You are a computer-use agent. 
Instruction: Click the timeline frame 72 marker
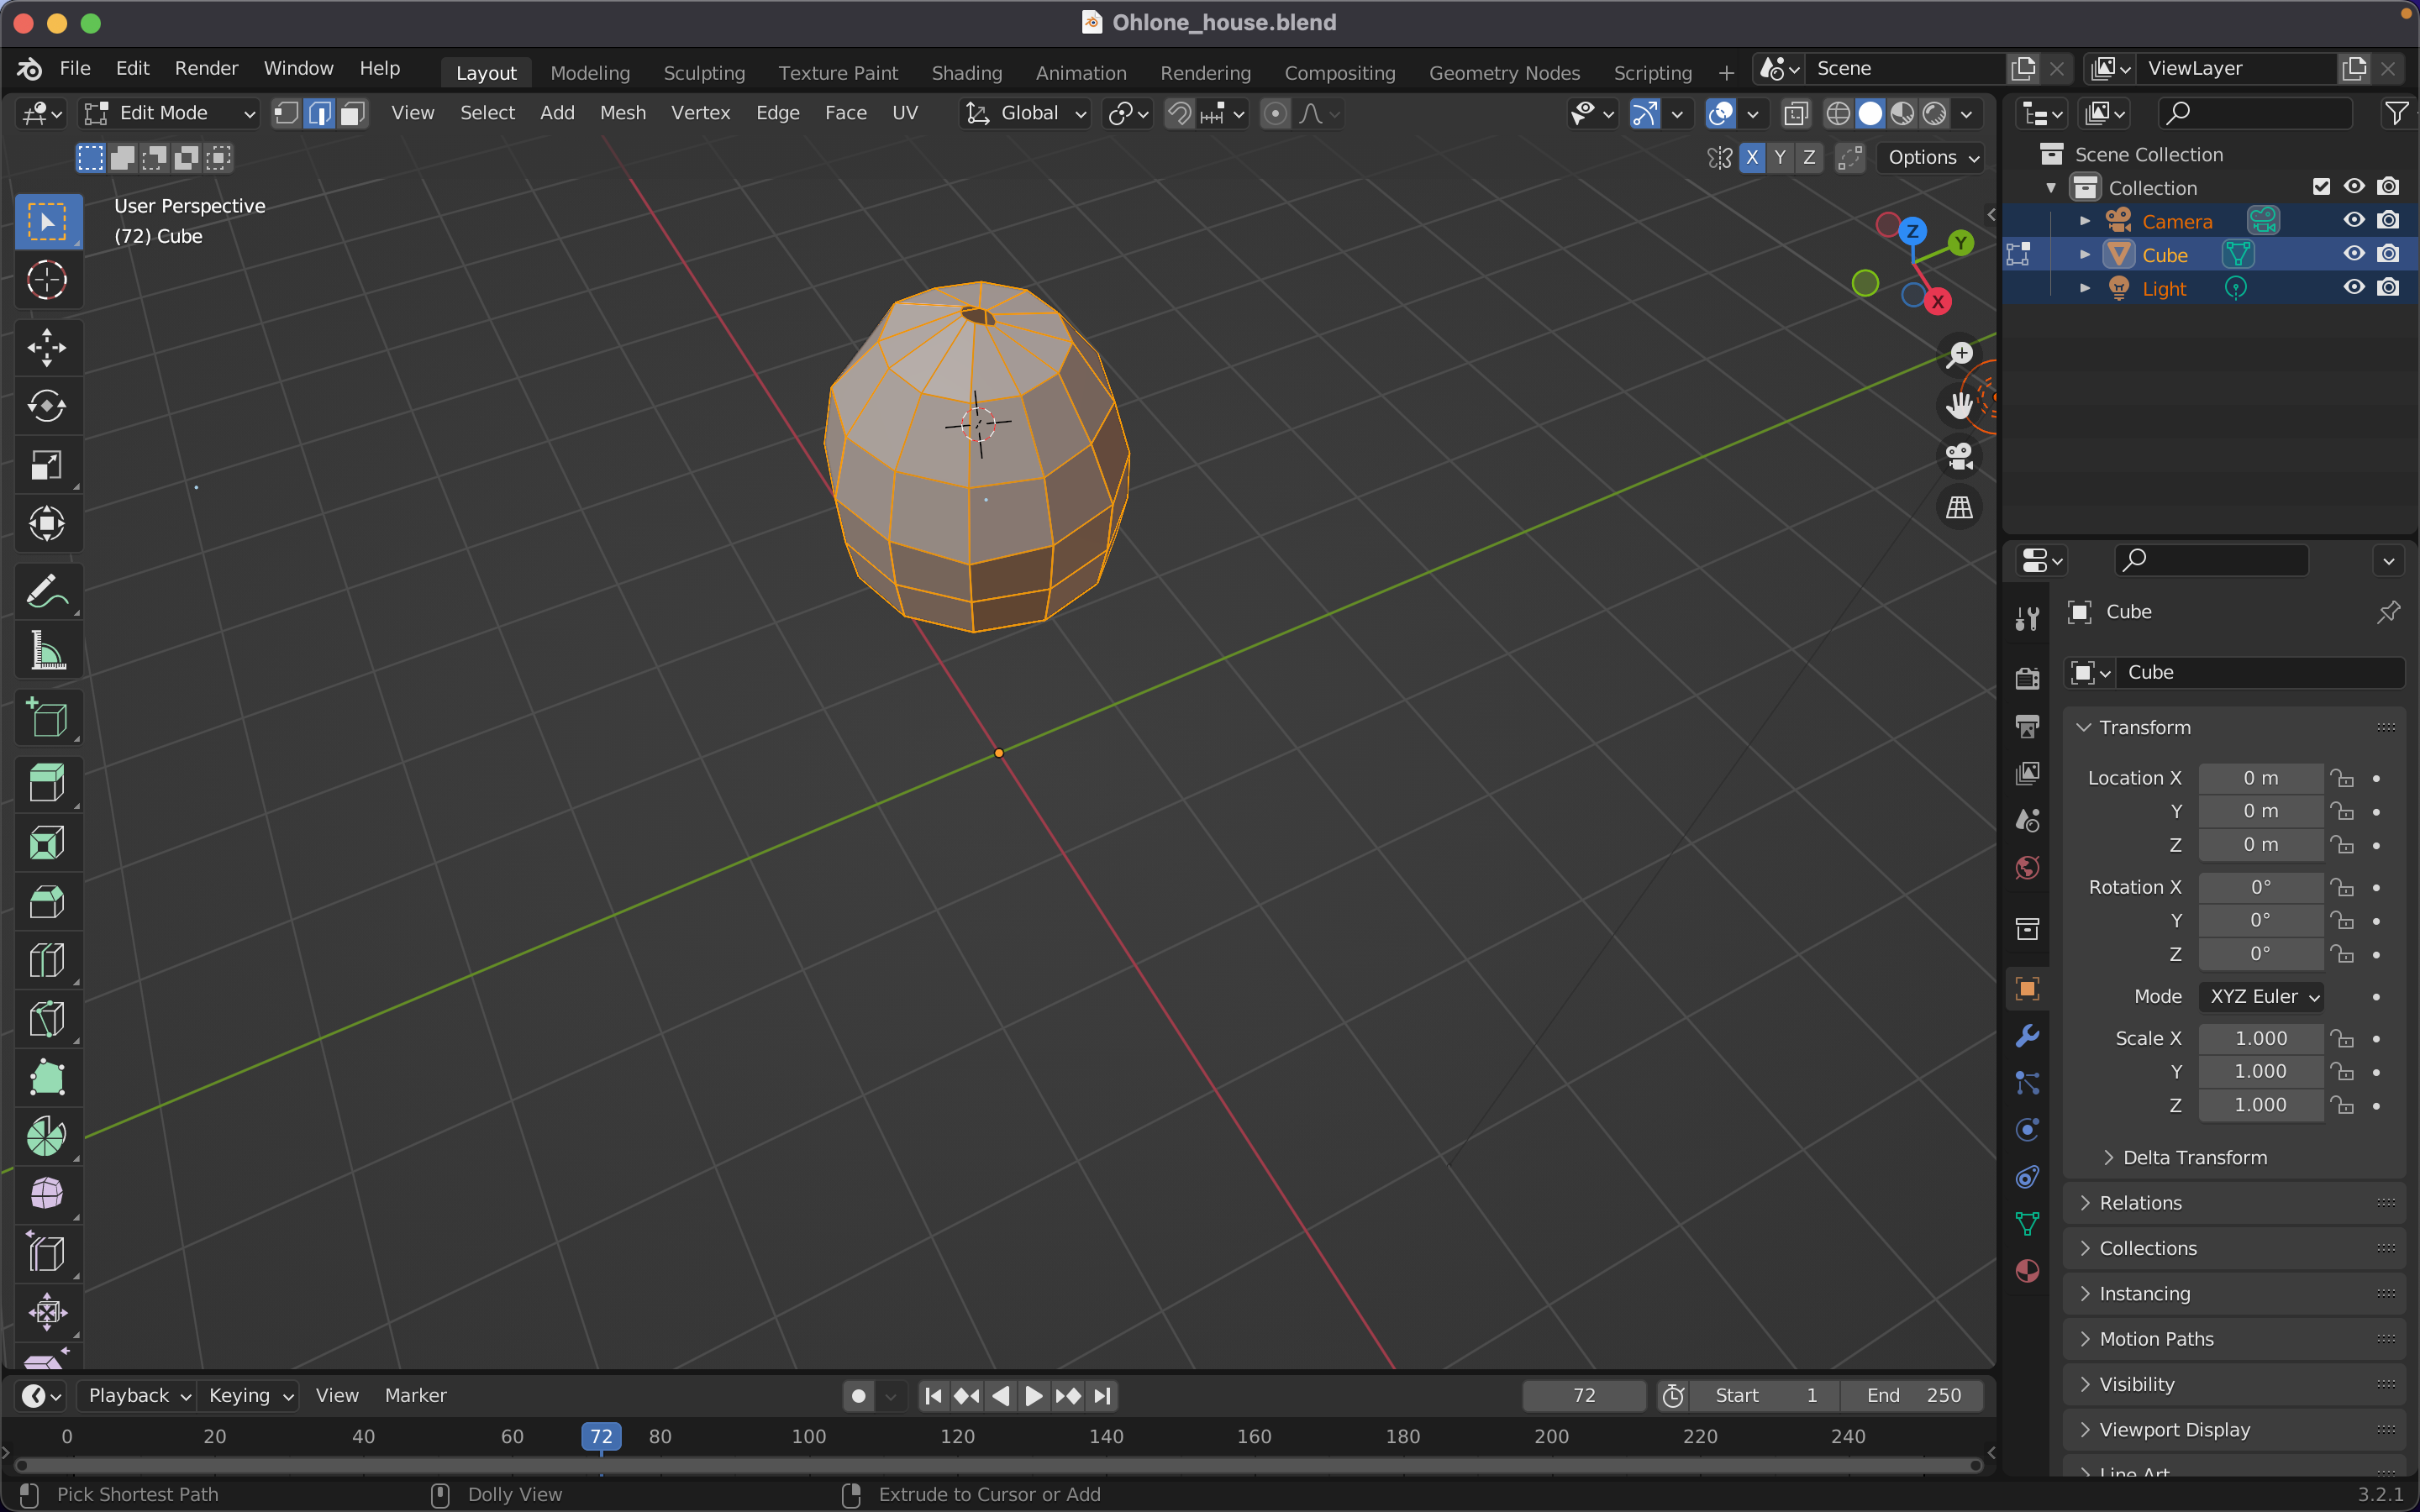pyautogui.click(x=601, y=1436)
